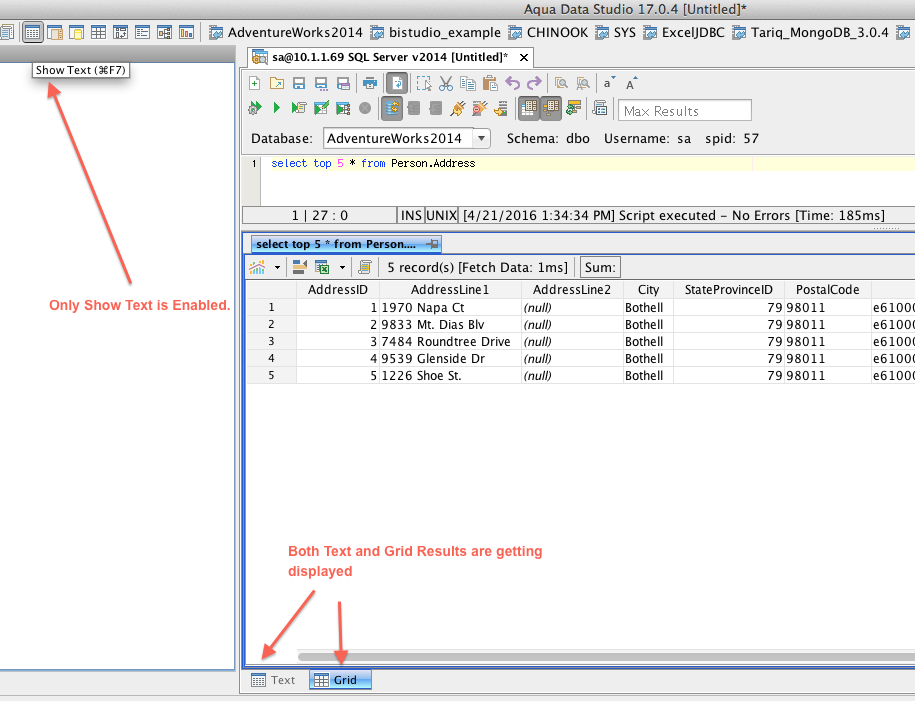Click the Connect plug icon
Image resolution: width=915 pixels, height=701 pixels.
[458, 108]
